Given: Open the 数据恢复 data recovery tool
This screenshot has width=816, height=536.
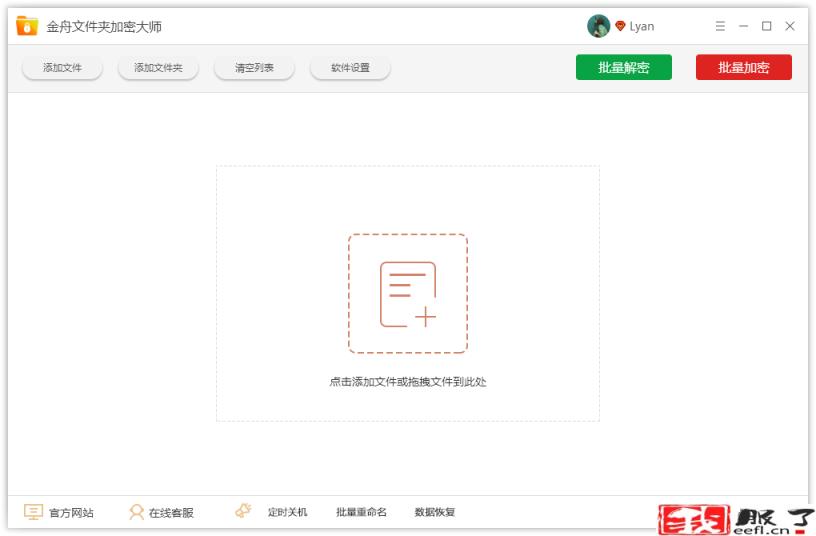Looking at the screenshot, I should [x=435, y=512].
